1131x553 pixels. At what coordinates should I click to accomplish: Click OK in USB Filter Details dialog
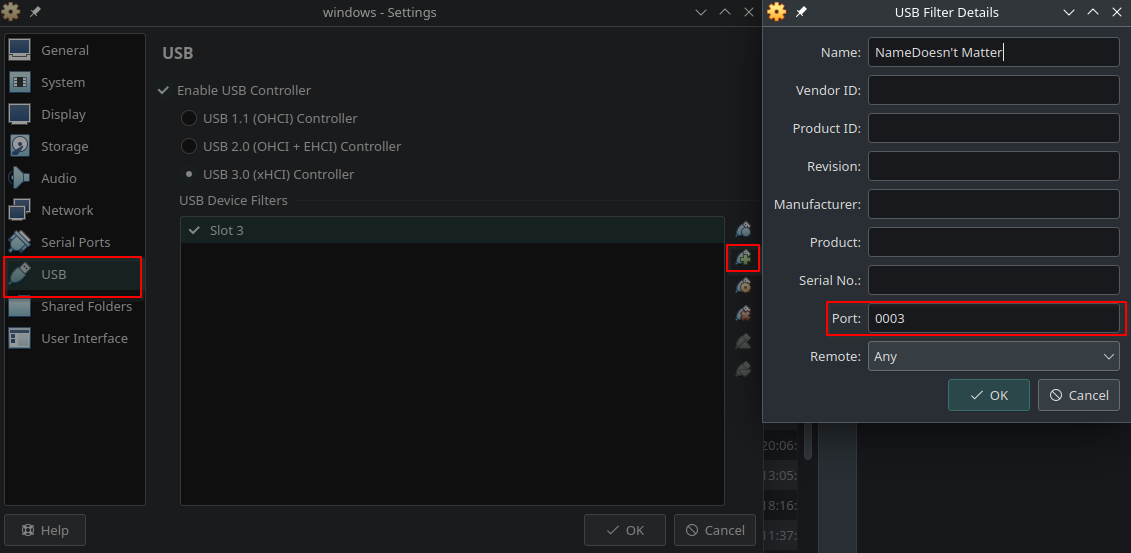989,395
